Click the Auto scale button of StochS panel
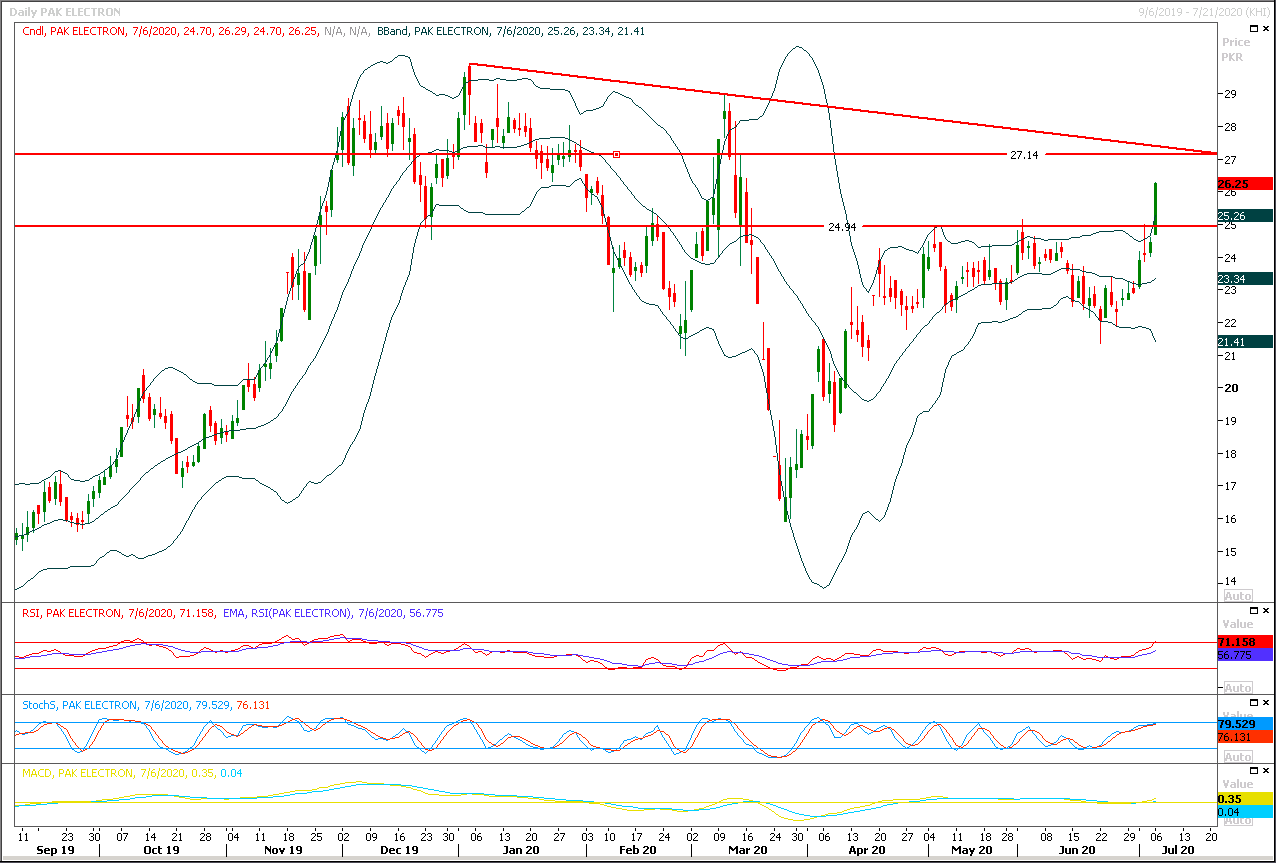 click(1237, 757)
